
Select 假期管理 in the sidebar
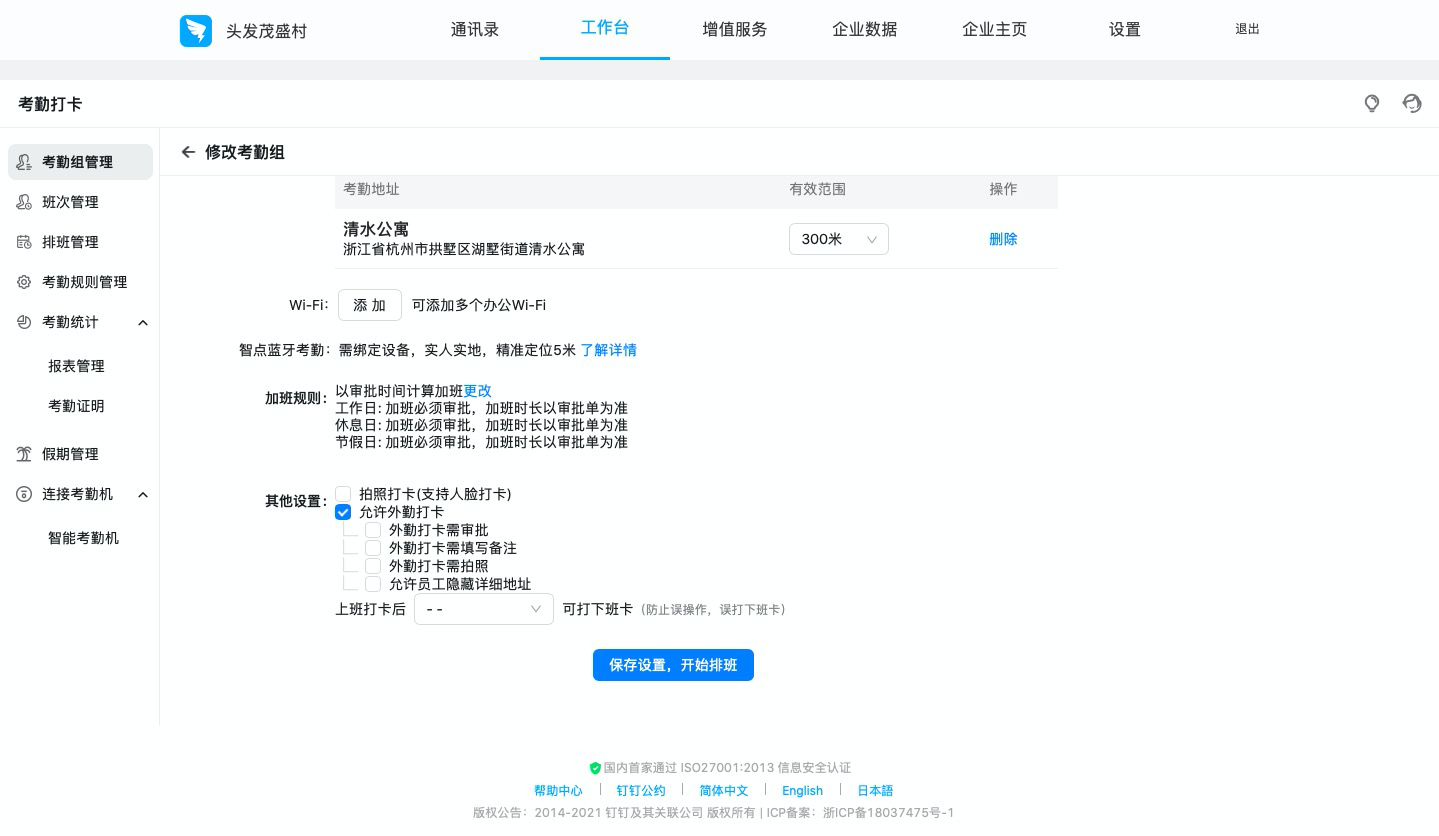click(70, 454)
